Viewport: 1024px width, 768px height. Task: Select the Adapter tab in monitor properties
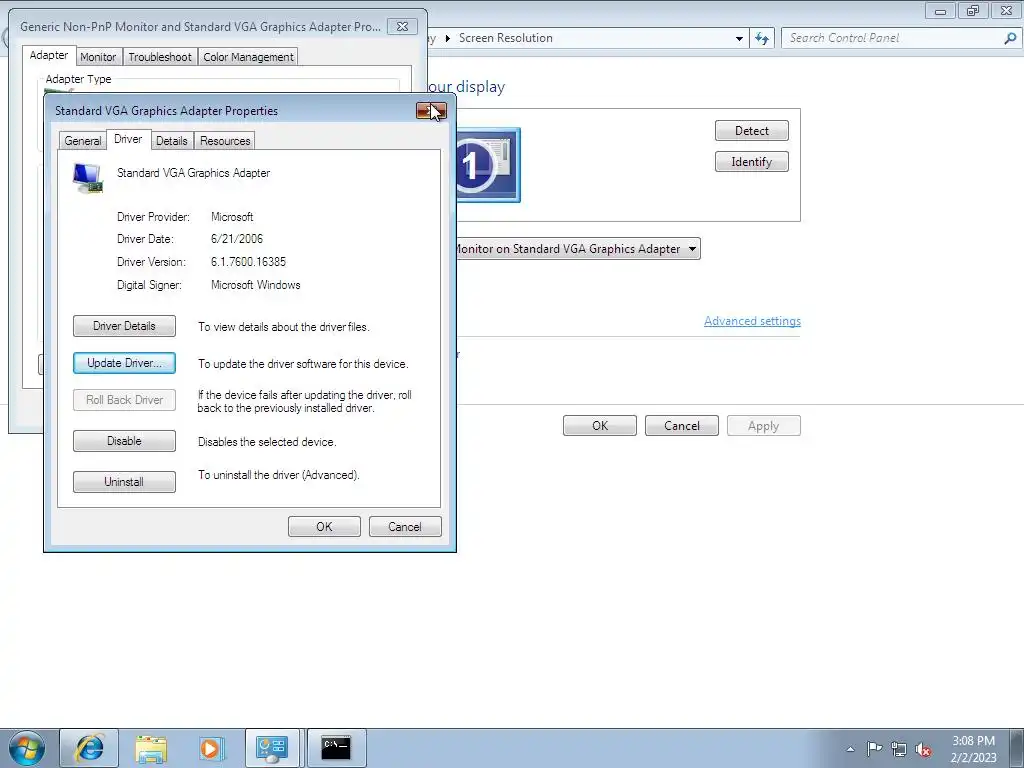[49, 56]
